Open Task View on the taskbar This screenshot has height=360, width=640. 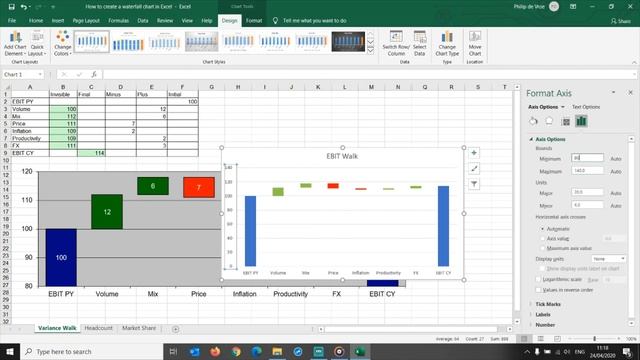pyautogui.click(x=173, y=351)
